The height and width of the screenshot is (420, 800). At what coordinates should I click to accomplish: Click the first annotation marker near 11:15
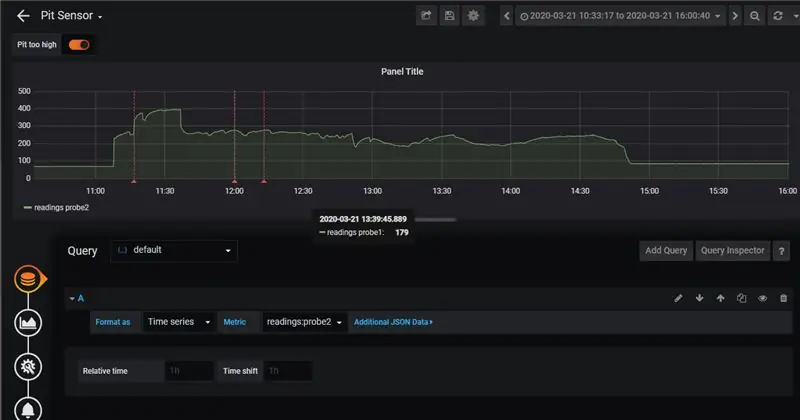(x=134, y=181)
